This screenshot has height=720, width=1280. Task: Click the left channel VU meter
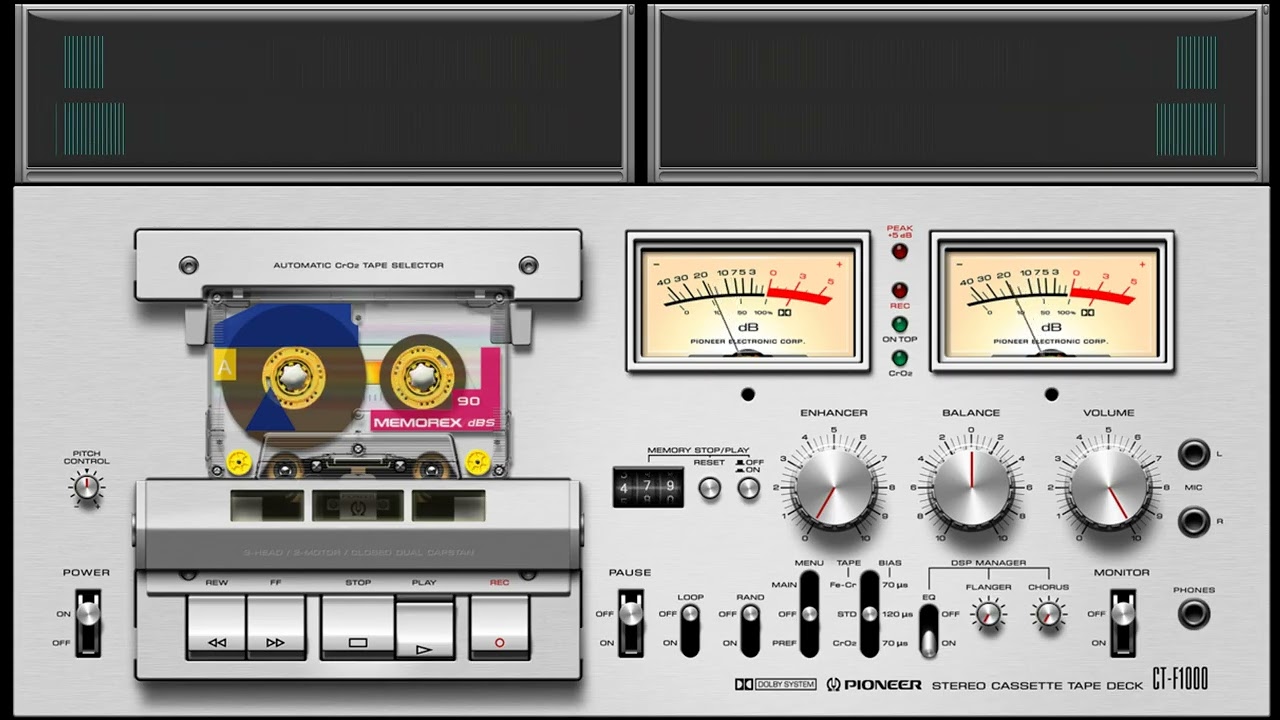(748, 302)
